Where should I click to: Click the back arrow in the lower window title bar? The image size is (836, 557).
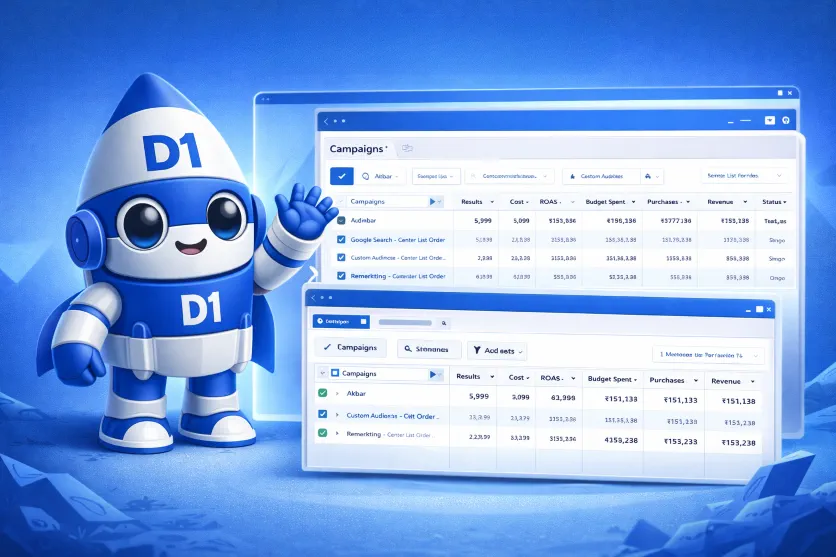pos(313,297)
